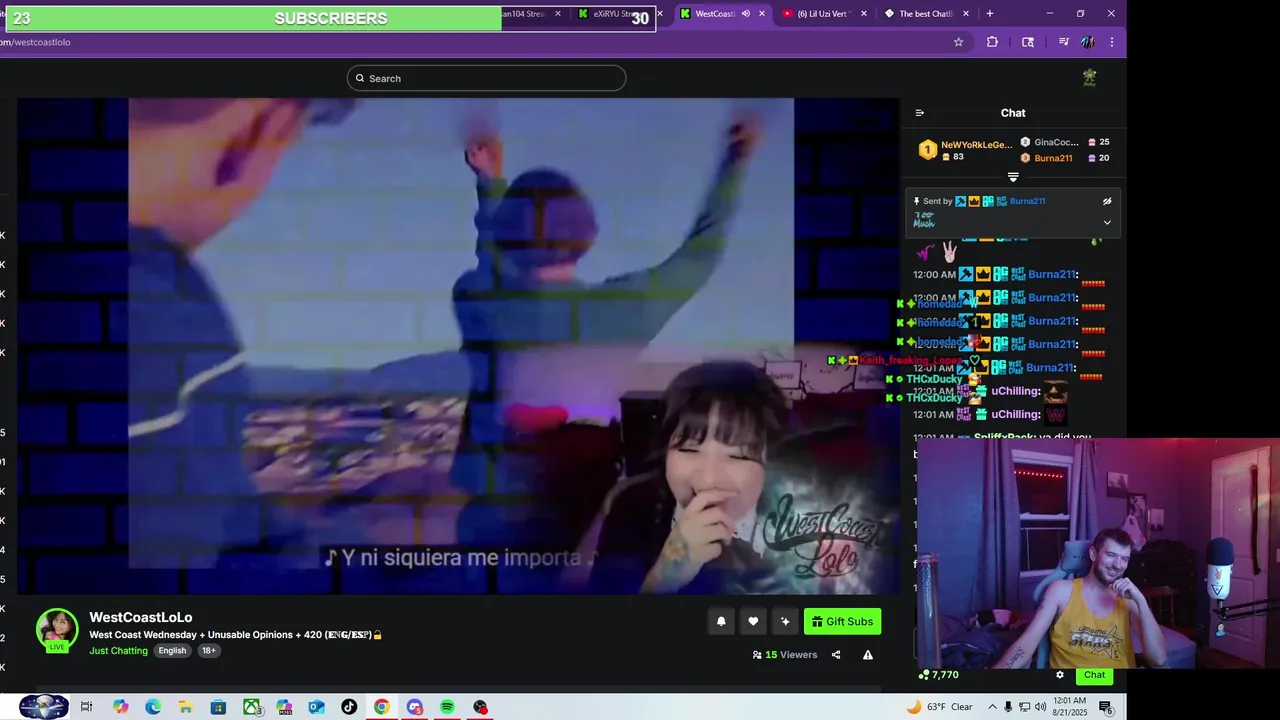
Task: Click the Chrome Google Lens search icon
Action: [1028, 42]
